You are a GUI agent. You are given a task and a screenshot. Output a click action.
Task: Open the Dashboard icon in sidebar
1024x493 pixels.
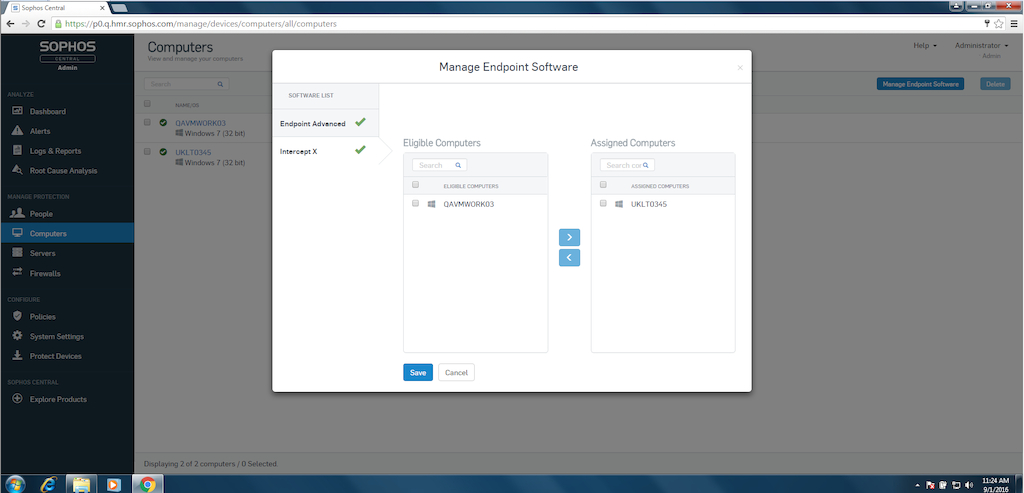click(x=18, y=111)
